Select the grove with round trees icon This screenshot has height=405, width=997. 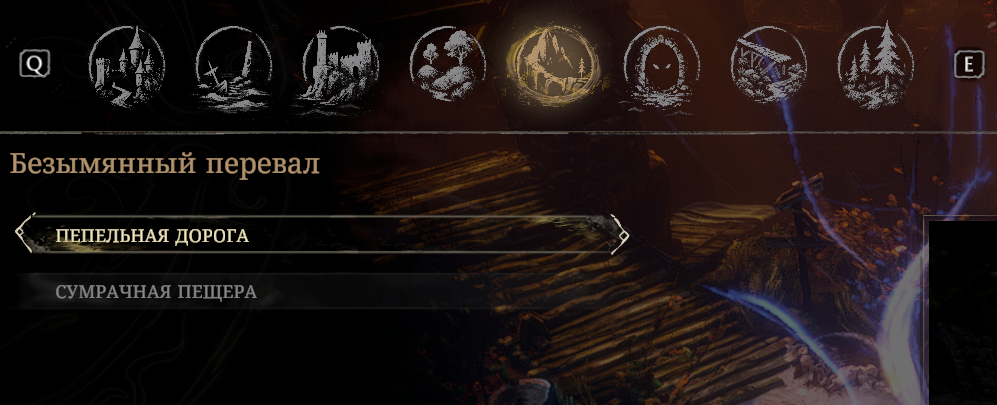pos(448,65)
